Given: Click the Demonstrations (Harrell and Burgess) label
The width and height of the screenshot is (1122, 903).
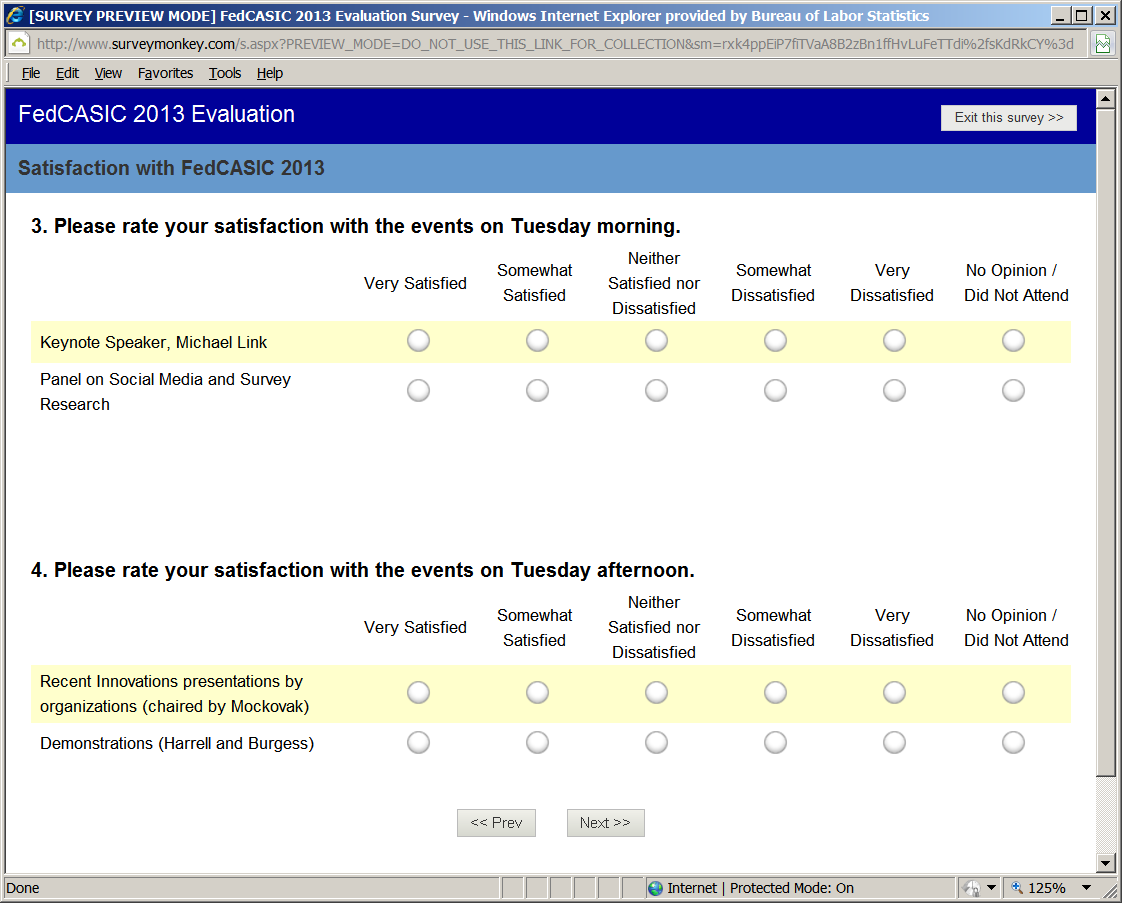Looking at the screenshot, I should tap(177, 743).
